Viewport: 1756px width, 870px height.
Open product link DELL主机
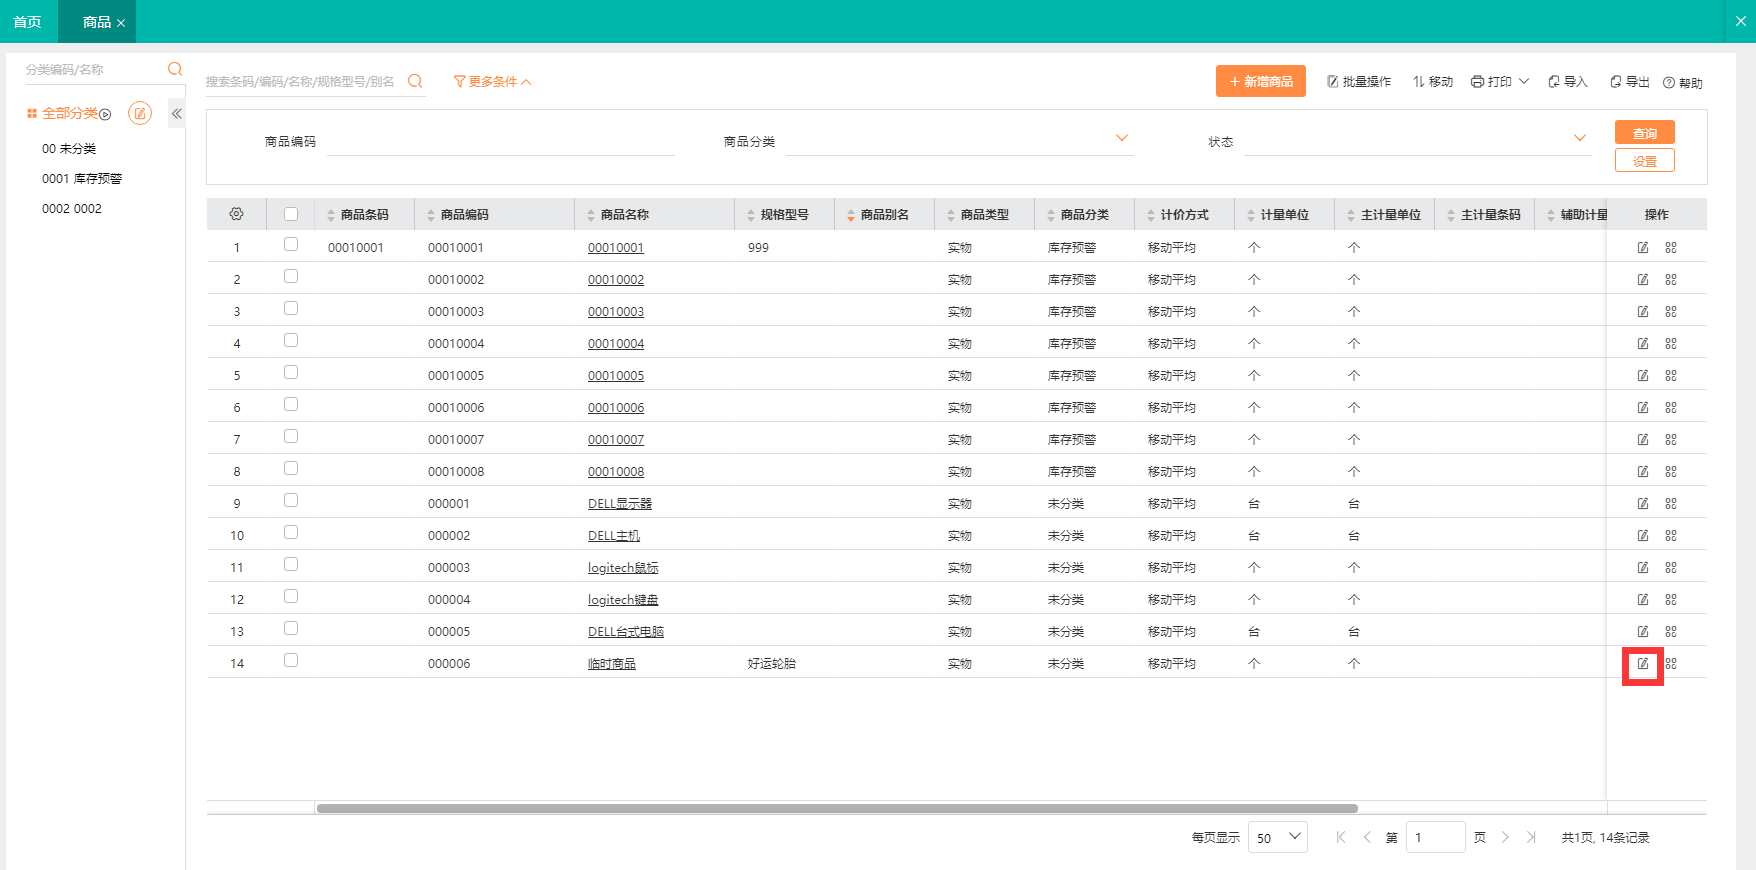pyautogui.click(x=614, y=535)
